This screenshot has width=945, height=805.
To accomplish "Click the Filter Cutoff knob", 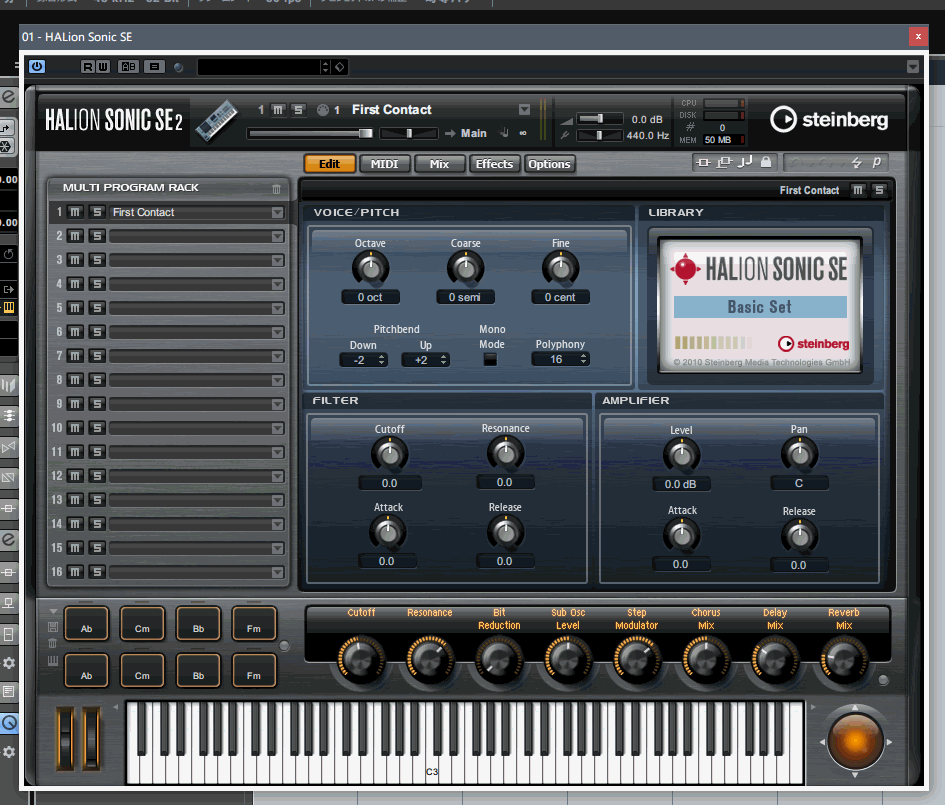I will click(389, 455).
